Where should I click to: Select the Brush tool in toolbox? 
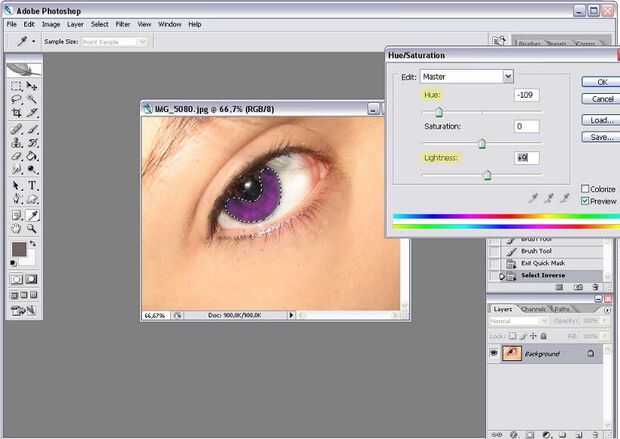coord(32,129)
